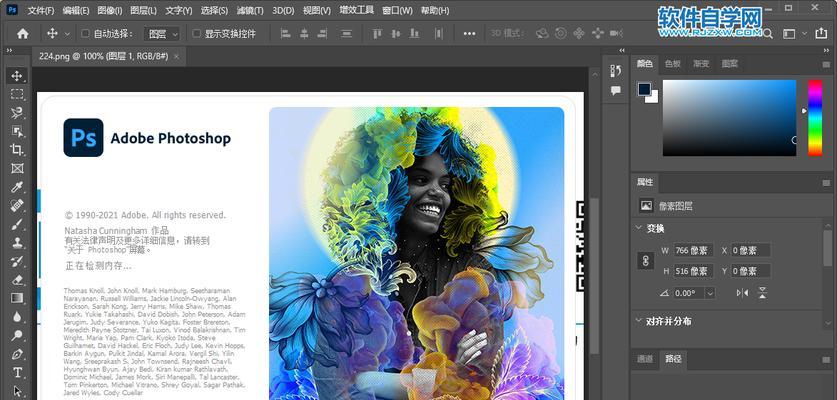Select the Blur tool
The width and height of the screenshot is (837, 400).
tap(17, 317)
